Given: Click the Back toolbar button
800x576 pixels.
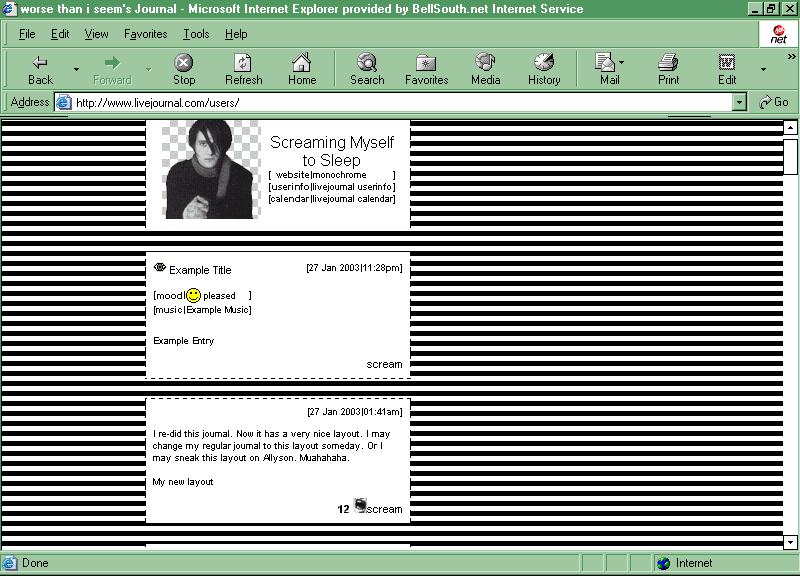Looking at the screenshot, I should tap(40, 70).
